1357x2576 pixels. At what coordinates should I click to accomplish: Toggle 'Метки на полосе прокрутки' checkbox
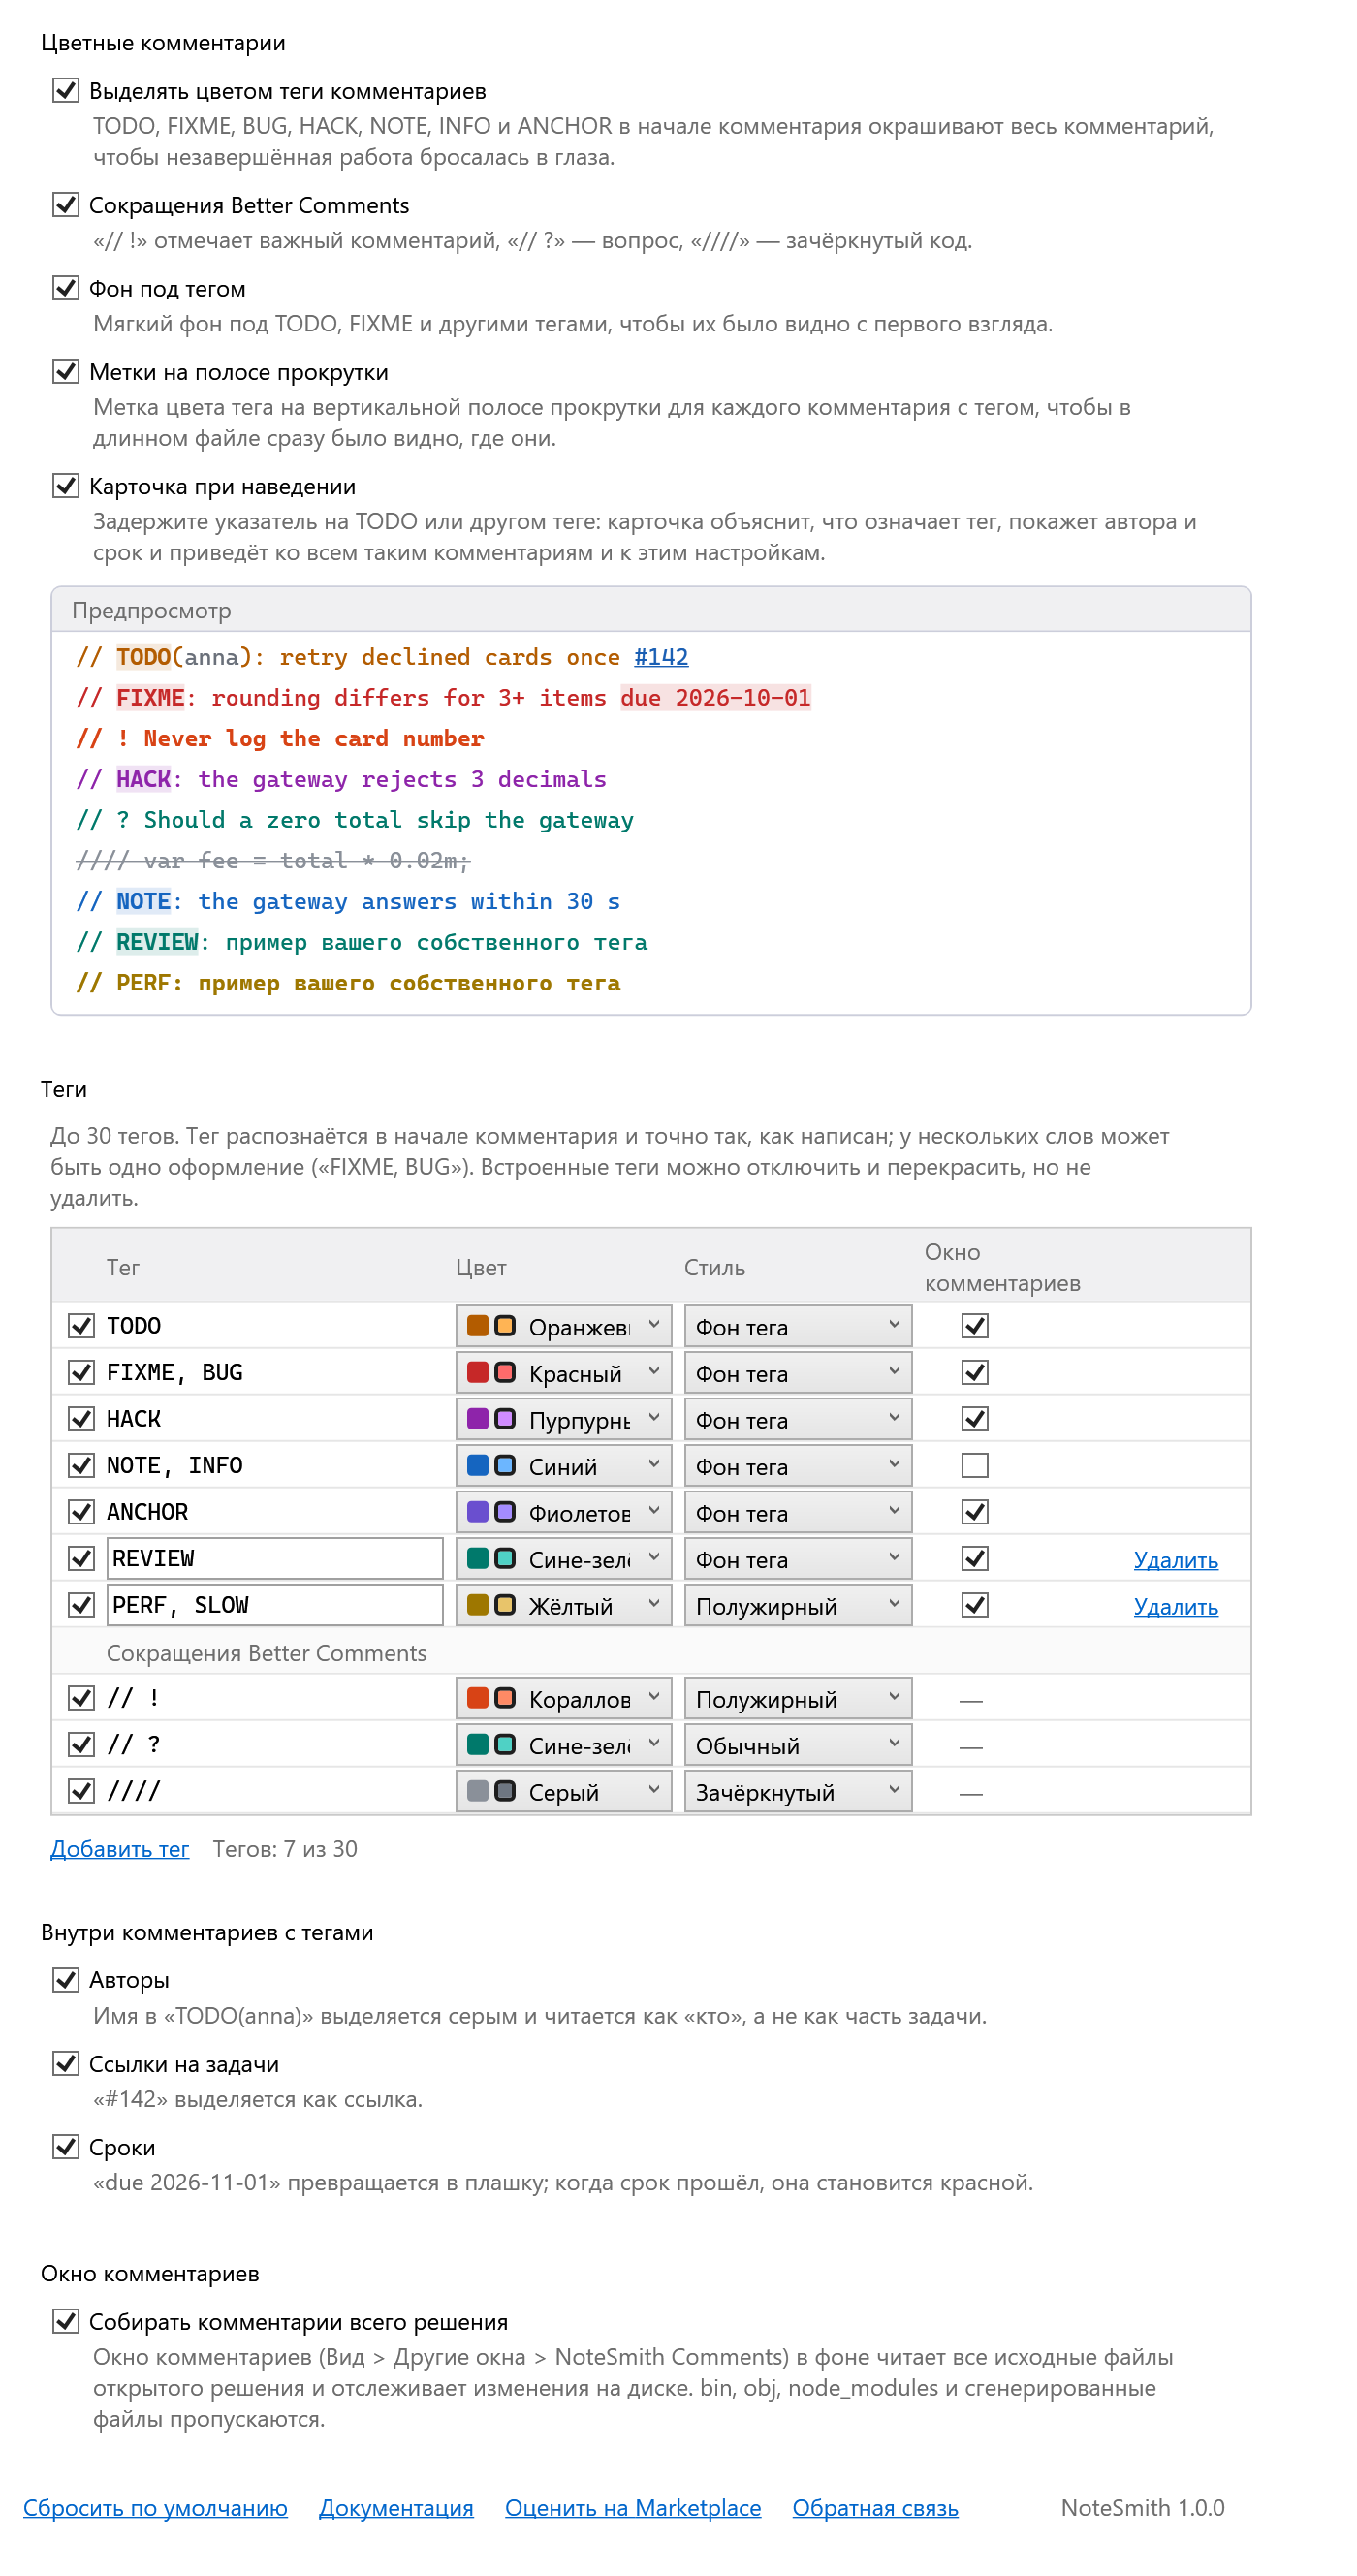click(x=66, y=372)
